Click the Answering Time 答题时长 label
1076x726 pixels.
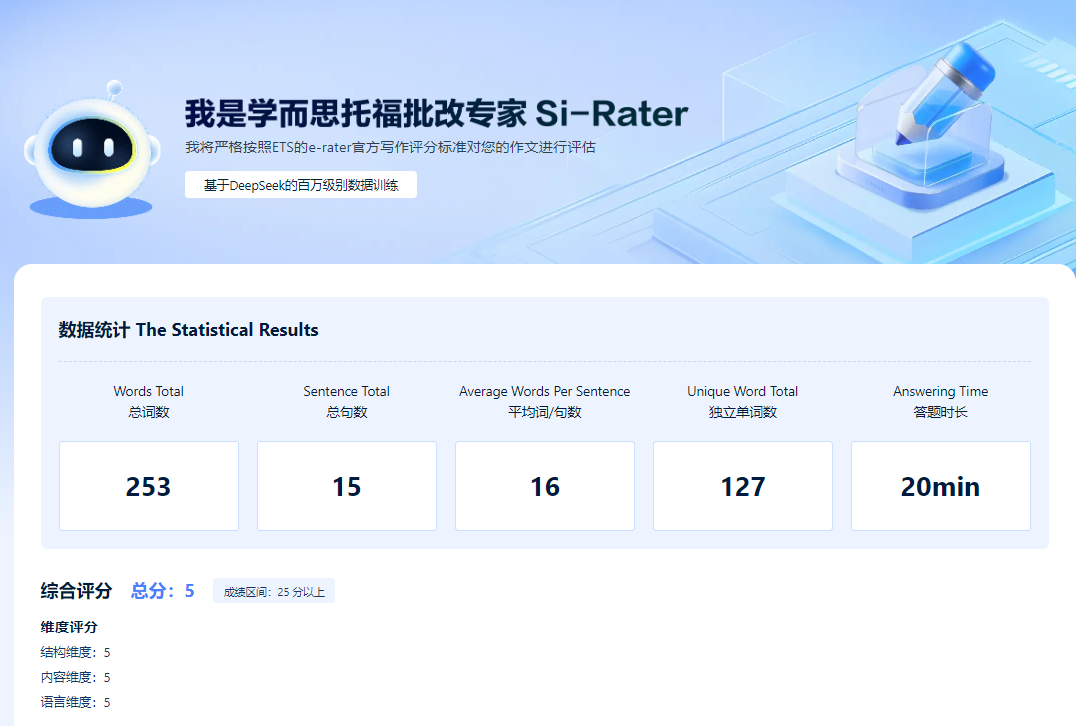coord(941,401)
